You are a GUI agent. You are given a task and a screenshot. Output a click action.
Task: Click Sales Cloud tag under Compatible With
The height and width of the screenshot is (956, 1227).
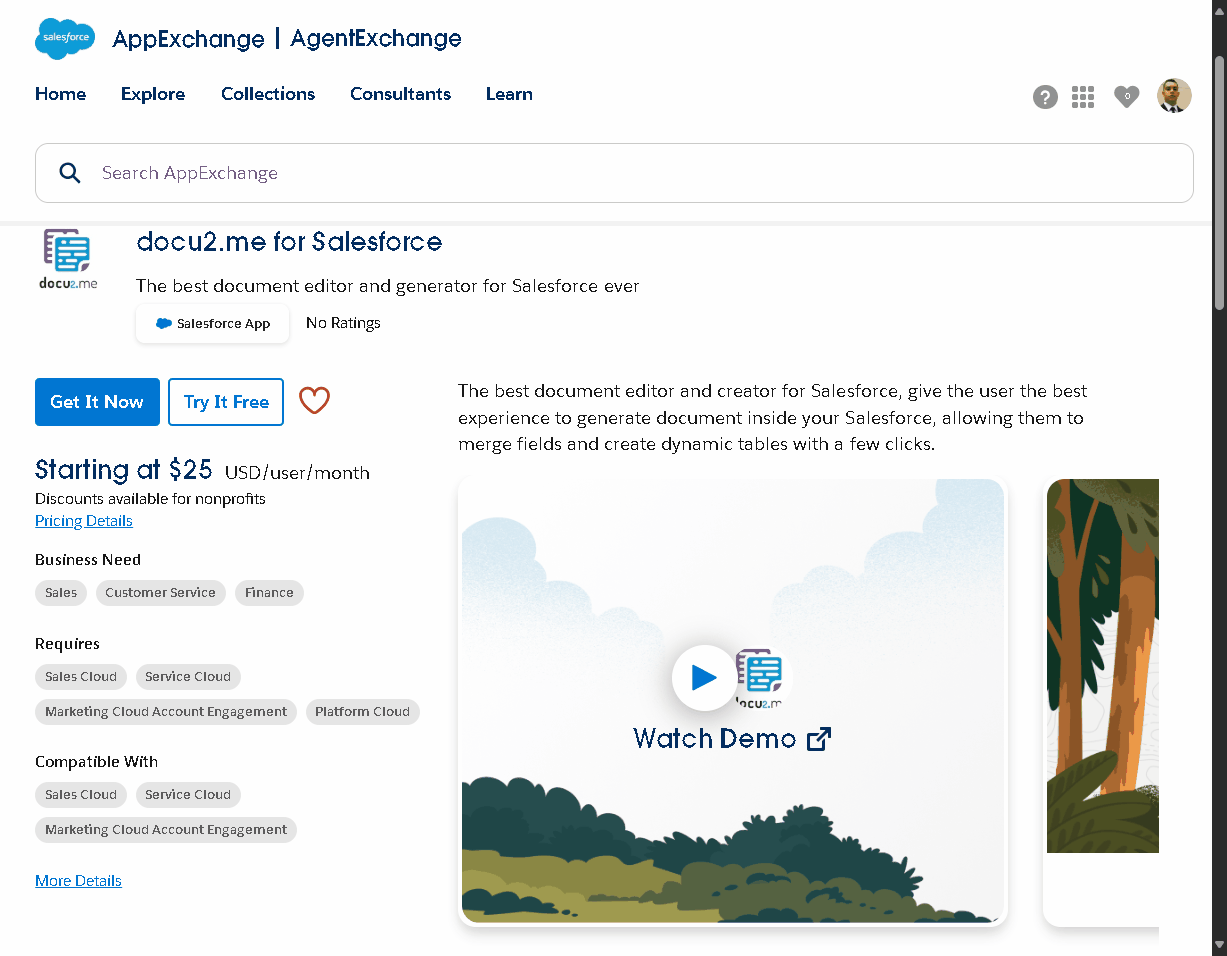coord(81,795)
